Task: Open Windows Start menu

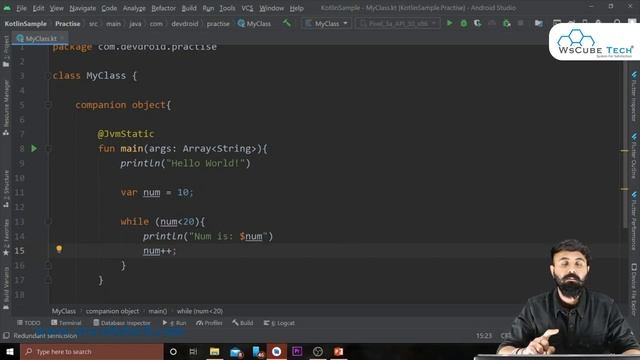Action: (9, 351)
